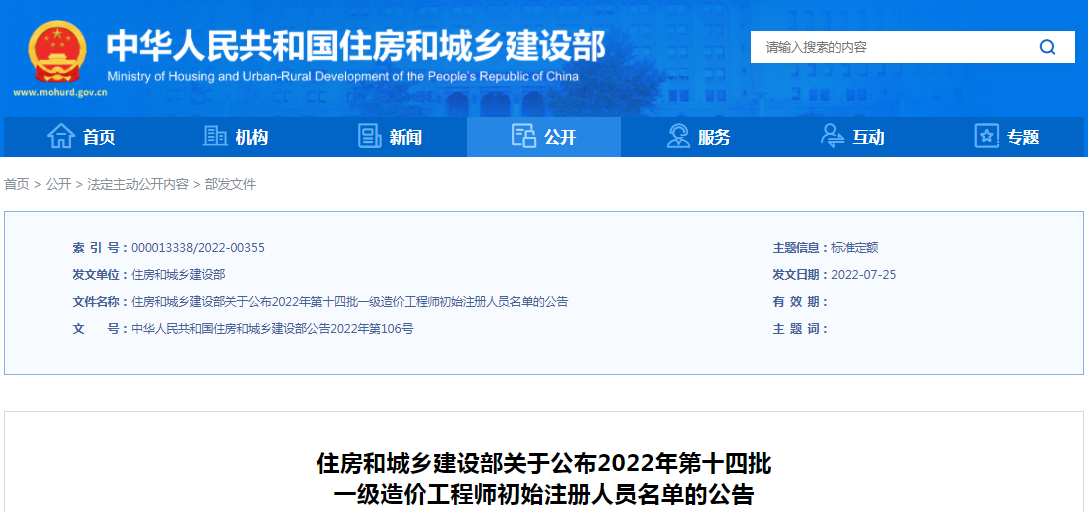Viewport: 1088px width, 512px height.
Task: Open 法定主动公开内容 breadcrumb link
Action: [138, 185]
